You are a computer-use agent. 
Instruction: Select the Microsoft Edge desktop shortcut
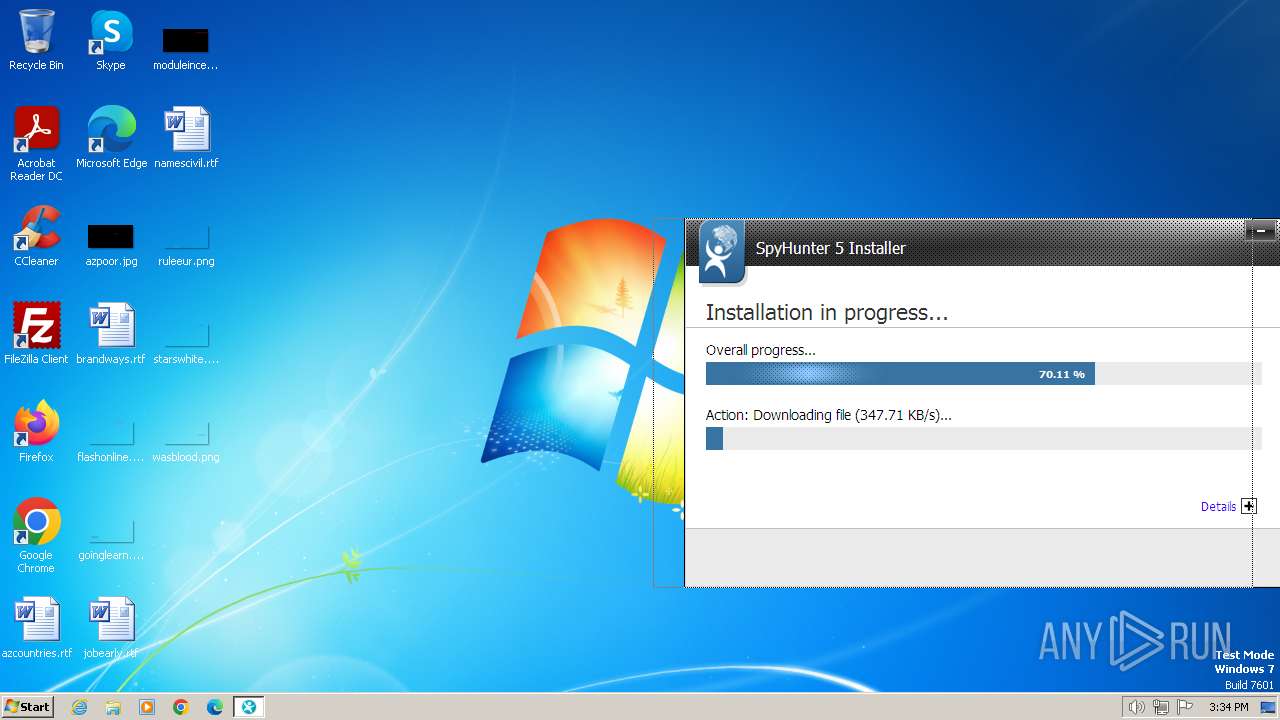(111, 137)
